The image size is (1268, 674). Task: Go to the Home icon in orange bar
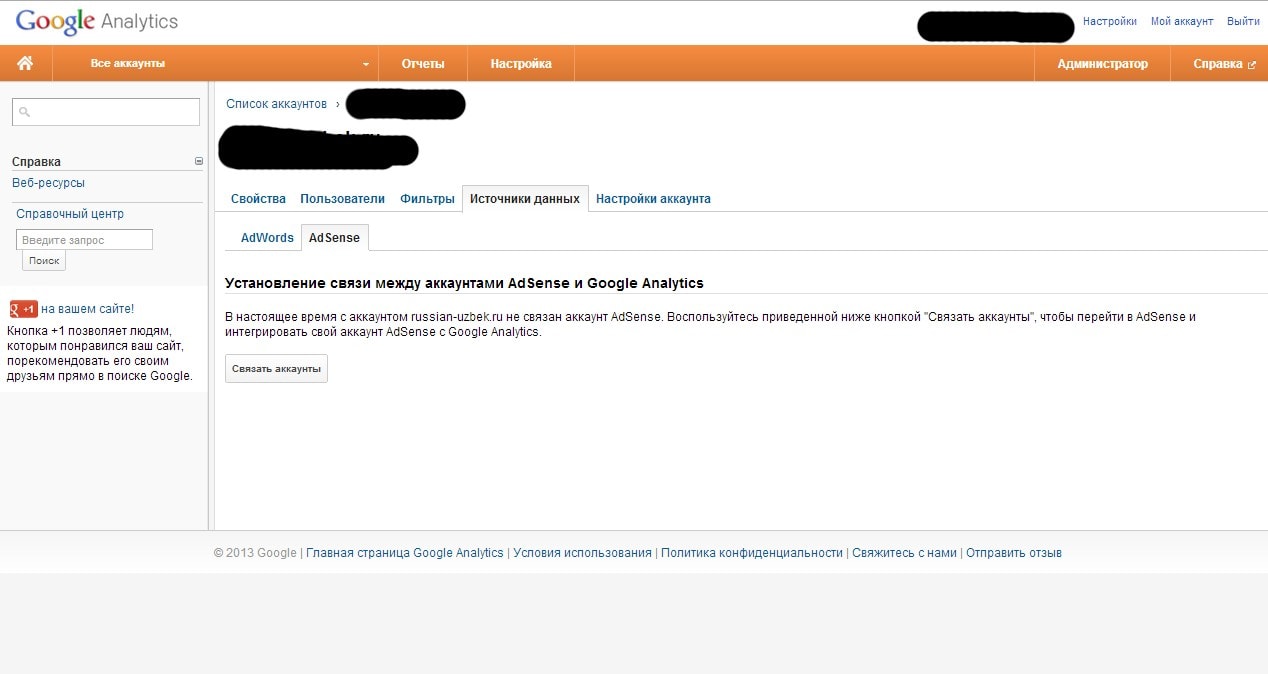point(25,63)
